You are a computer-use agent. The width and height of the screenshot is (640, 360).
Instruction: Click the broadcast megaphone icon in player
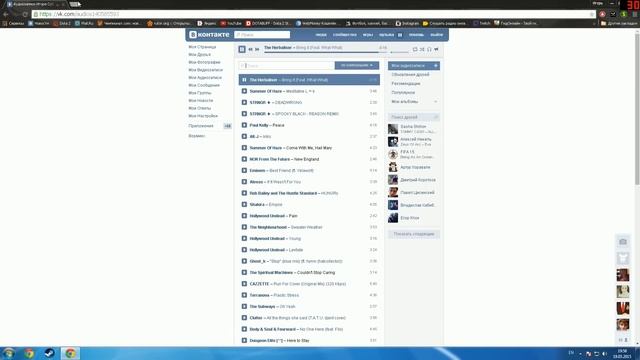(x=436, y=49)
